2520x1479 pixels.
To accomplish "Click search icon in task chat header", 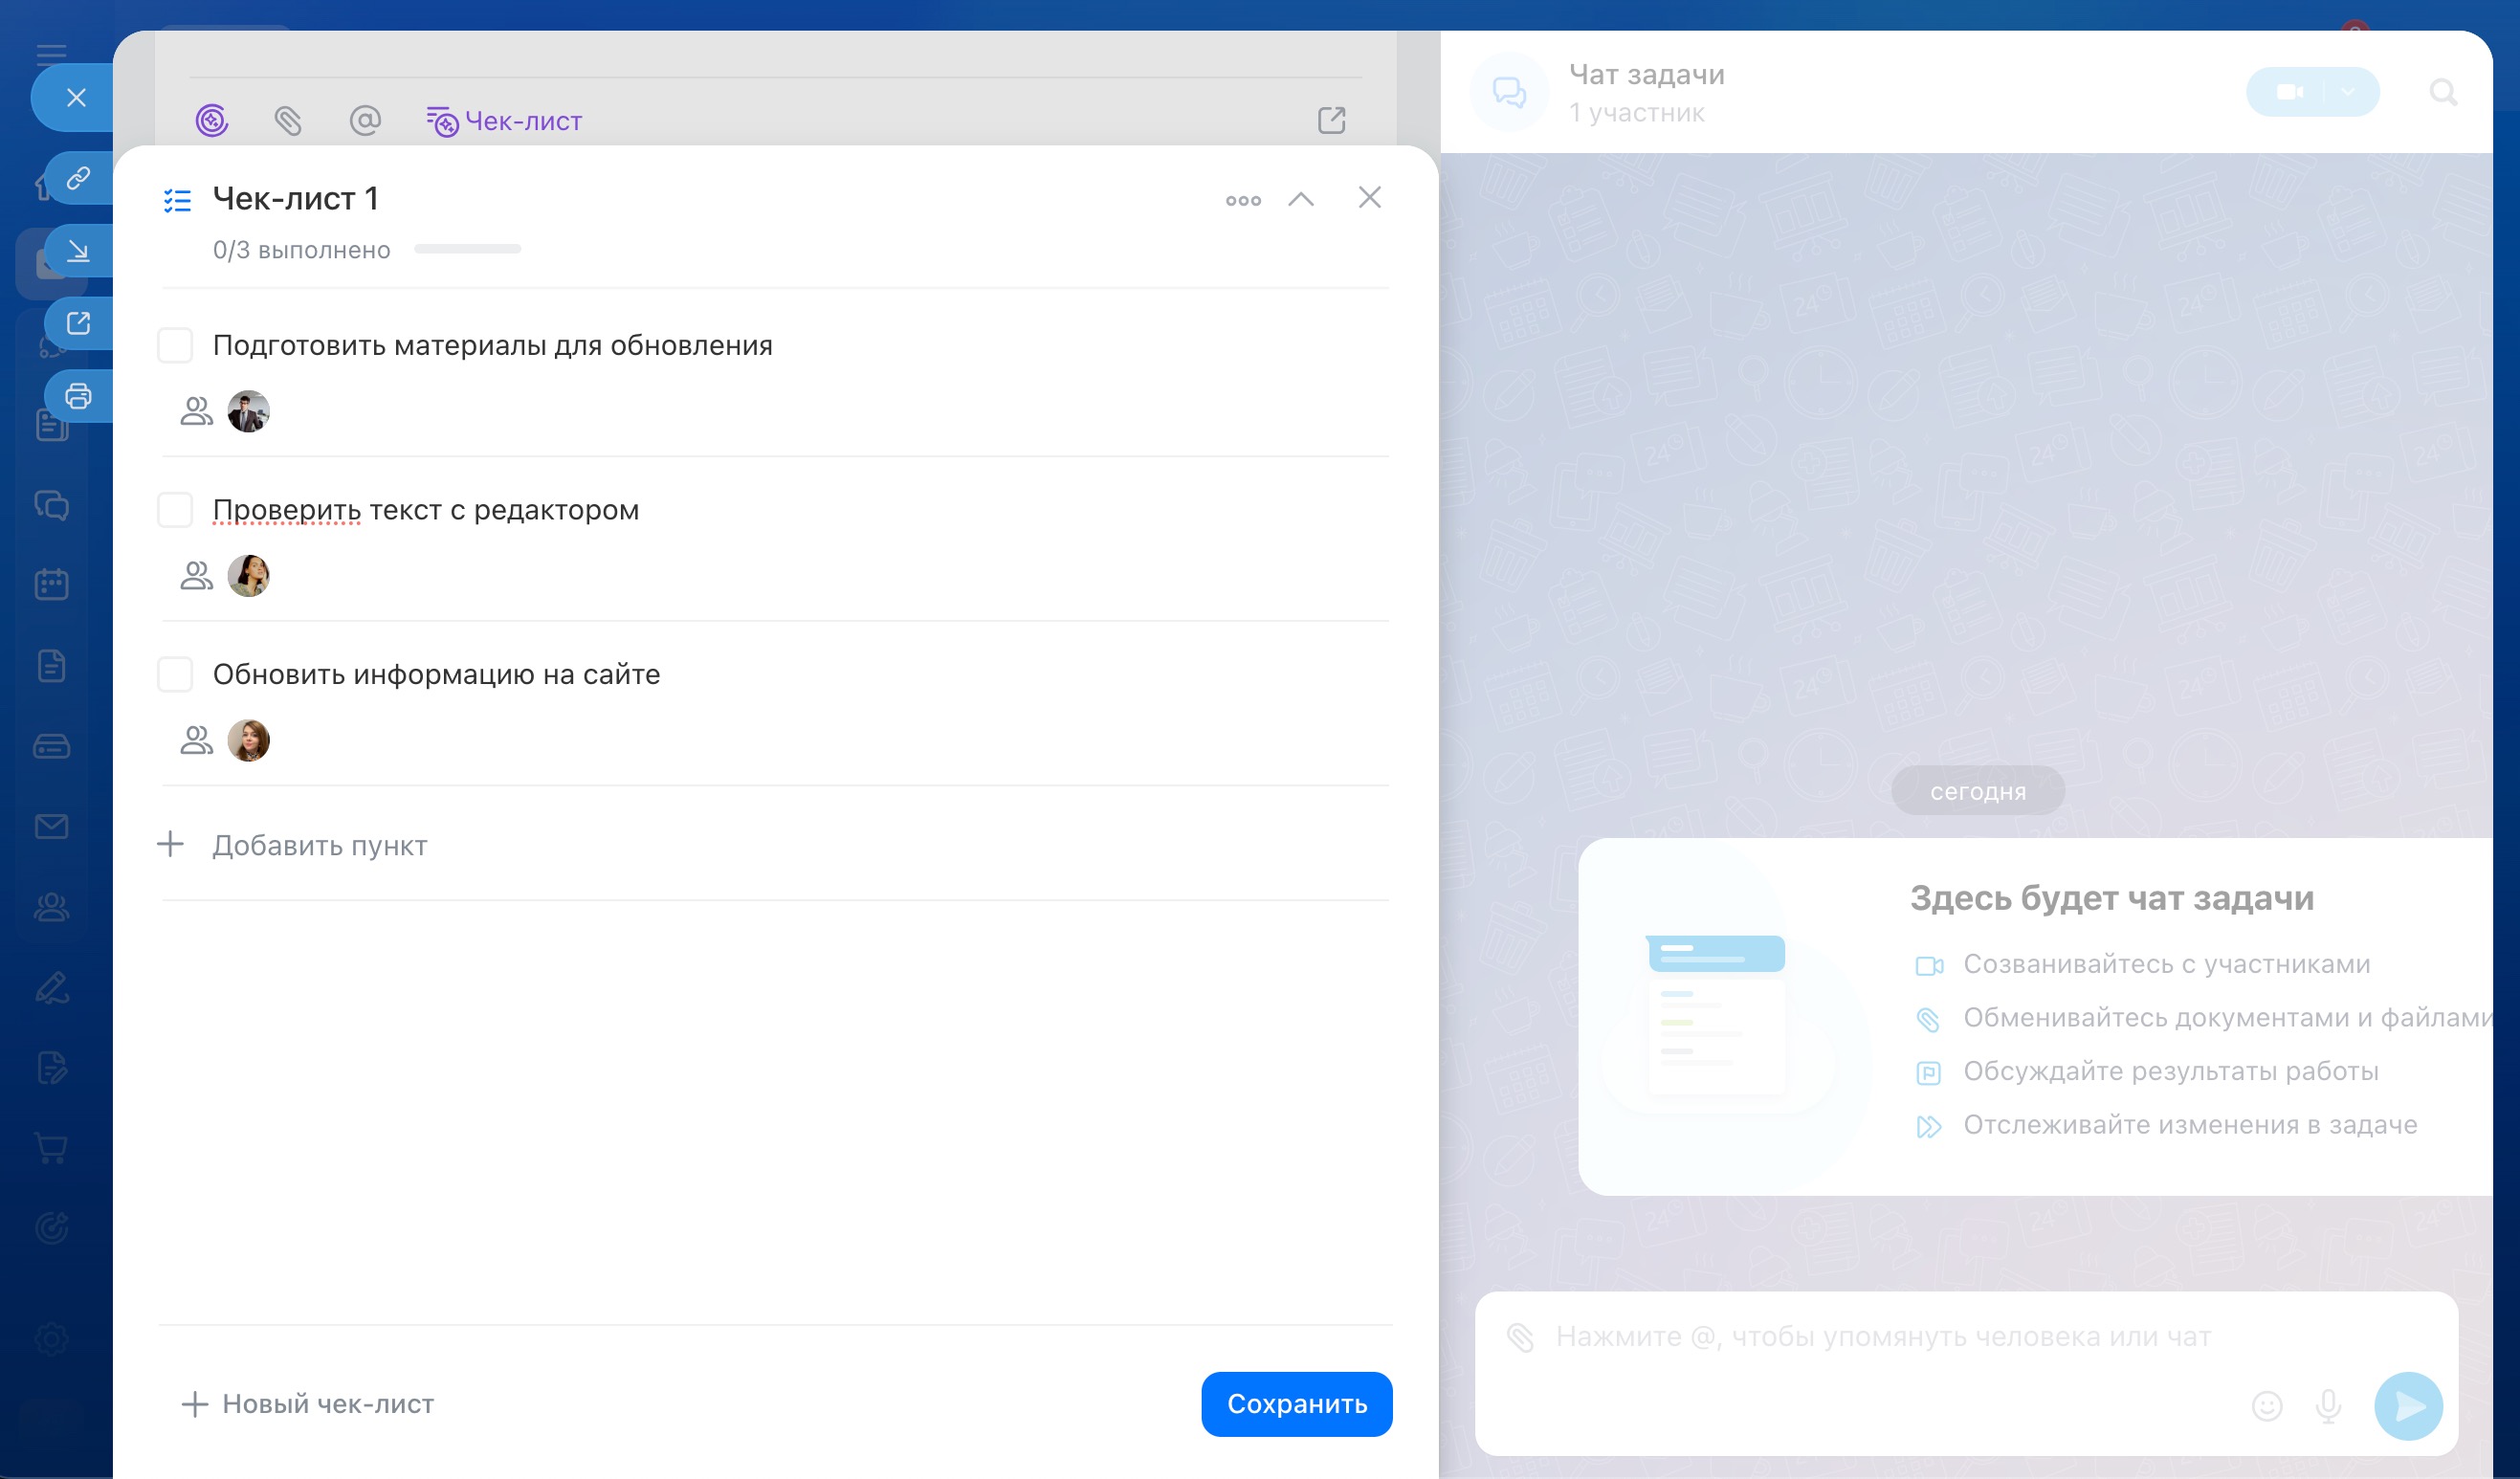I will [x=2443, y=93].
